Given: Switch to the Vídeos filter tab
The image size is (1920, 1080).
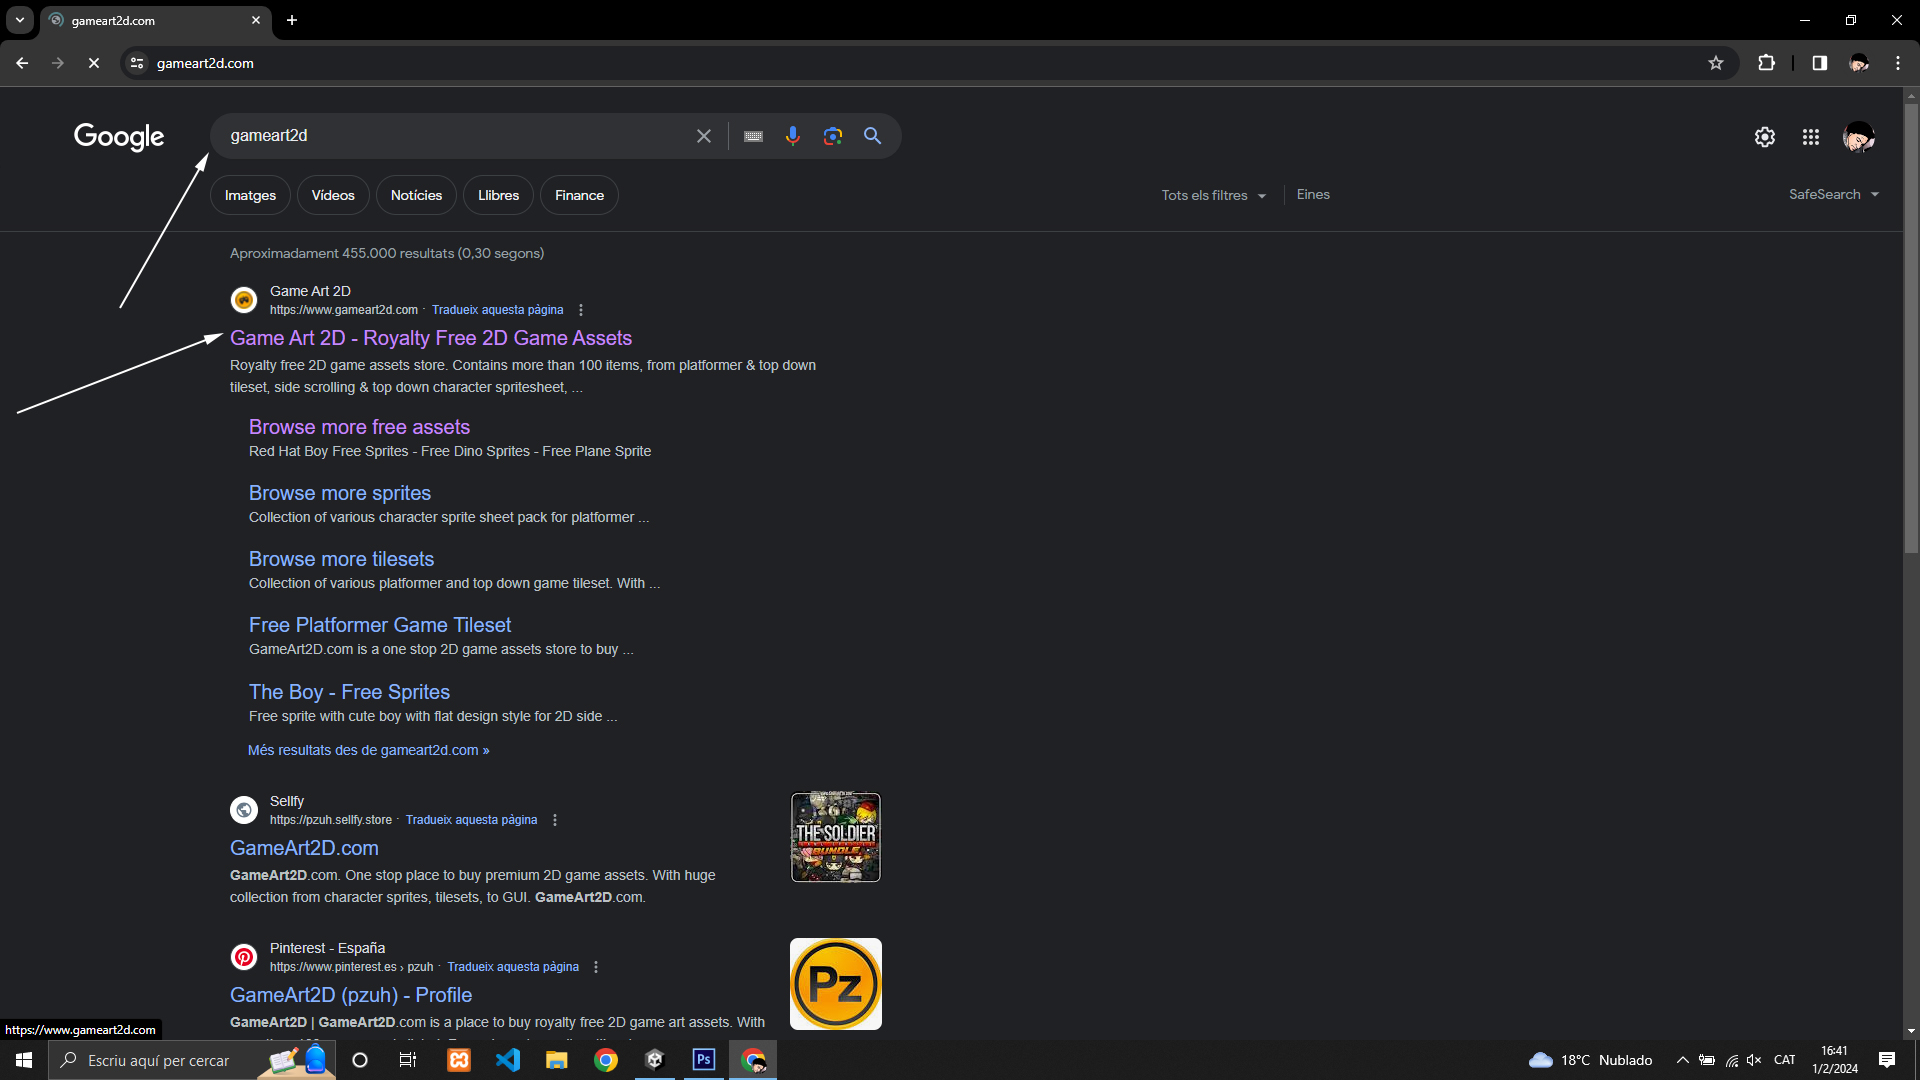Looking at the screenshot, I should pyautogui.click(x=332, y=196).
